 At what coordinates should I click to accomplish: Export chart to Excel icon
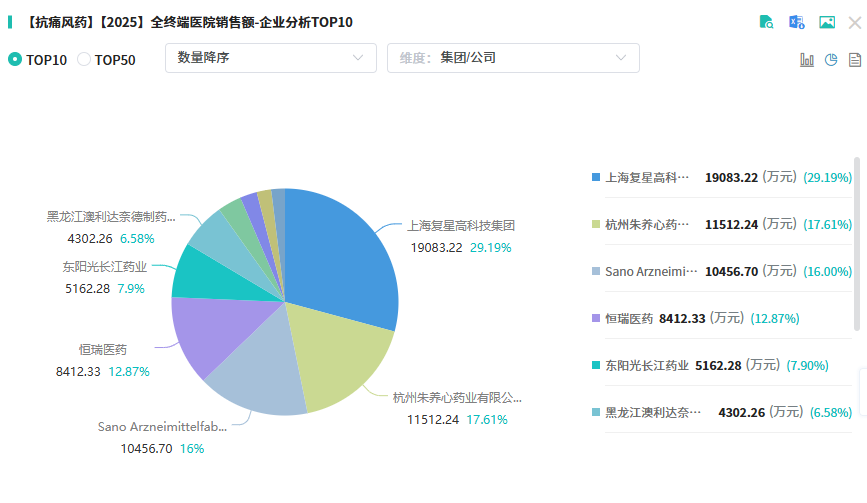click(x=796, y=22)
